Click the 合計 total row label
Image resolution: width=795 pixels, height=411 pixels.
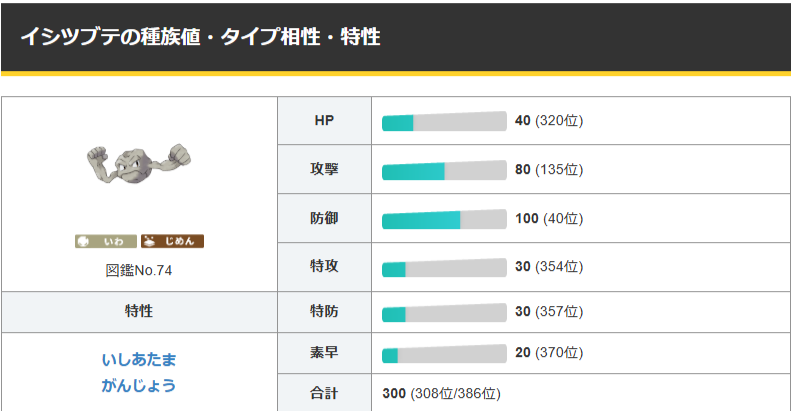tap(324, 393)
